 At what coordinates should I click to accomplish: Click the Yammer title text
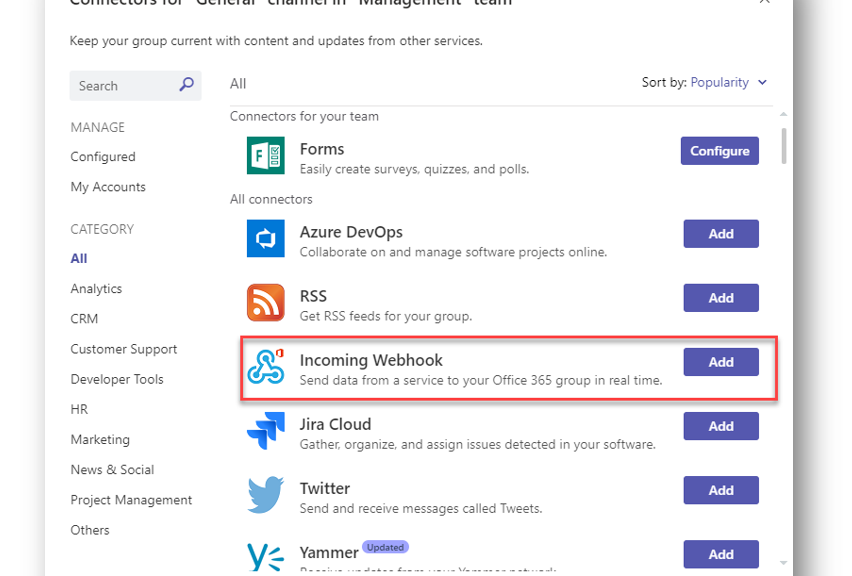click(329, 553)
